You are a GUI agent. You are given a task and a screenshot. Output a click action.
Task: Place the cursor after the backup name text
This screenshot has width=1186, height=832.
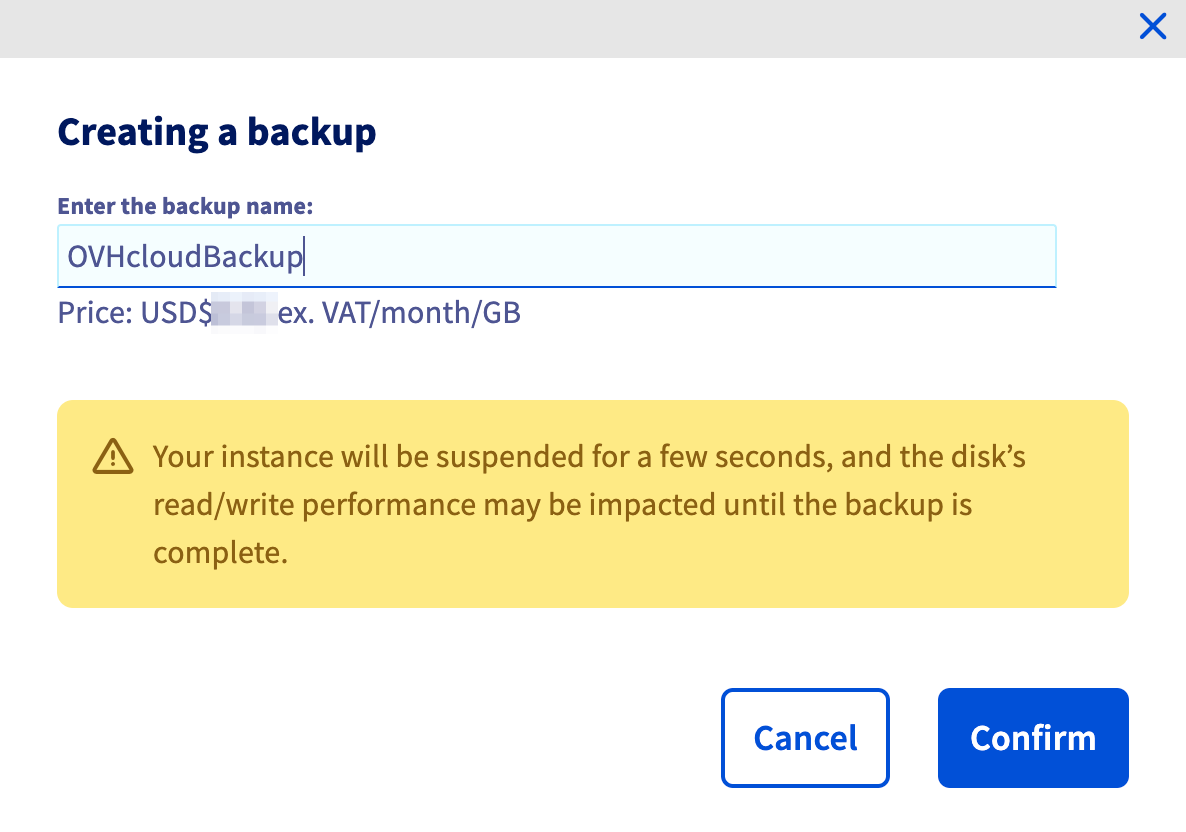tap(305, 256)
